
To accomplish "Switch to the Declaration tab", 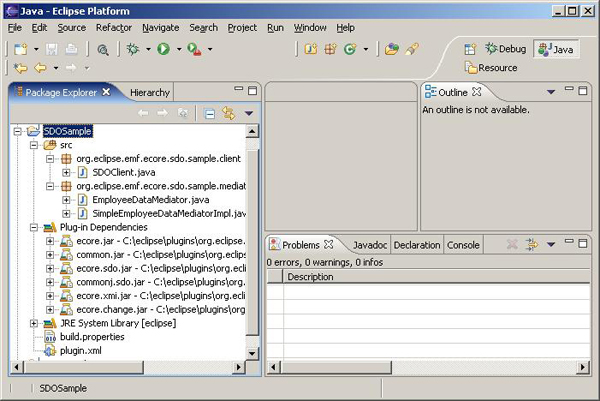I will point(417,245).
